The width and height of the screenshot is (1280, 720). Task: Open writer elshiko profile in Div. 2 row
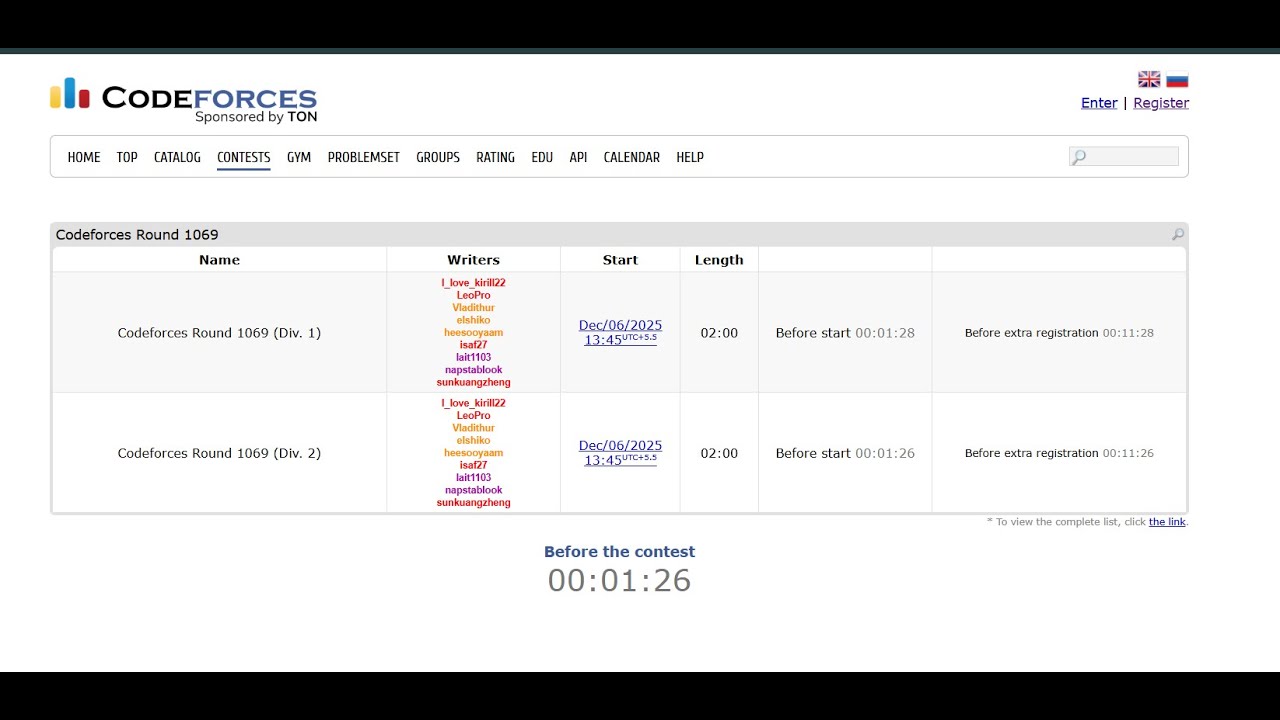point(473,440)
